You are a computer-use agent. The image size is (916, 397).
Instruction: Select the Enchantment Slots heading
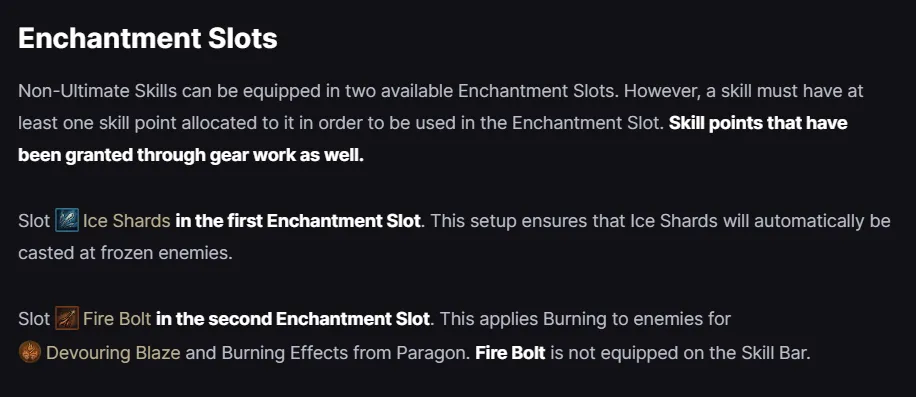coord(148,39)
